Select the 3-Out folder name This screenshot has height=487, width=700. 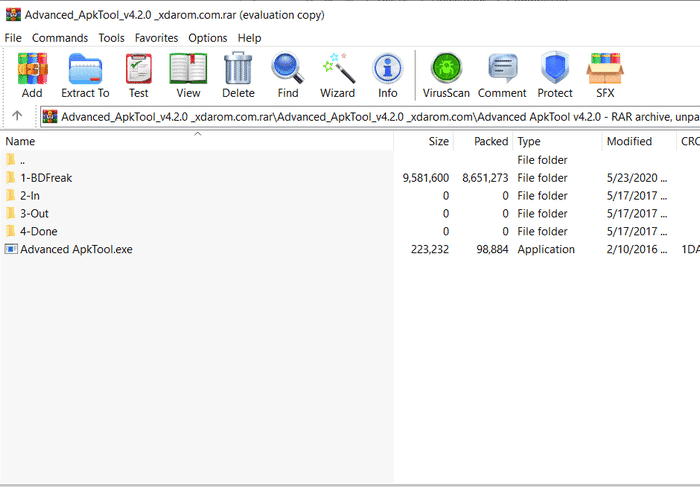tap(34, 213)
